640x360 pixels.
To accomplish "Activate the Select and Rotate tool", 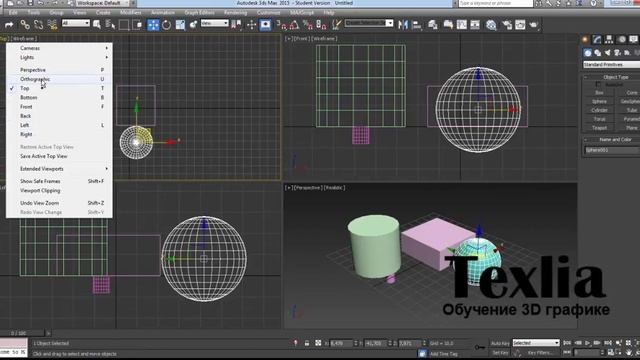I will 167,25.
